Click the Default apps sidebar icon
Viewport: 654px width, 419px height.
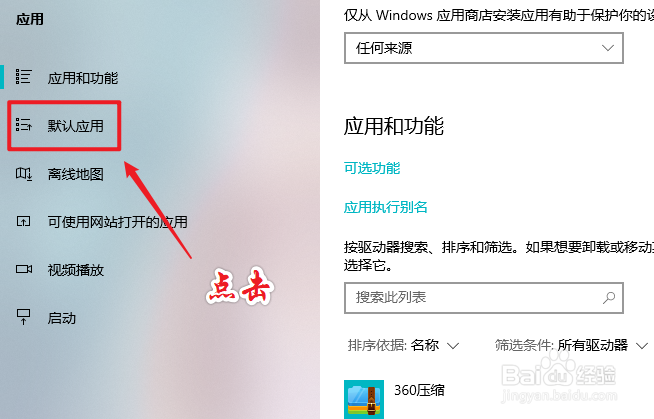[x=23, y=125]
